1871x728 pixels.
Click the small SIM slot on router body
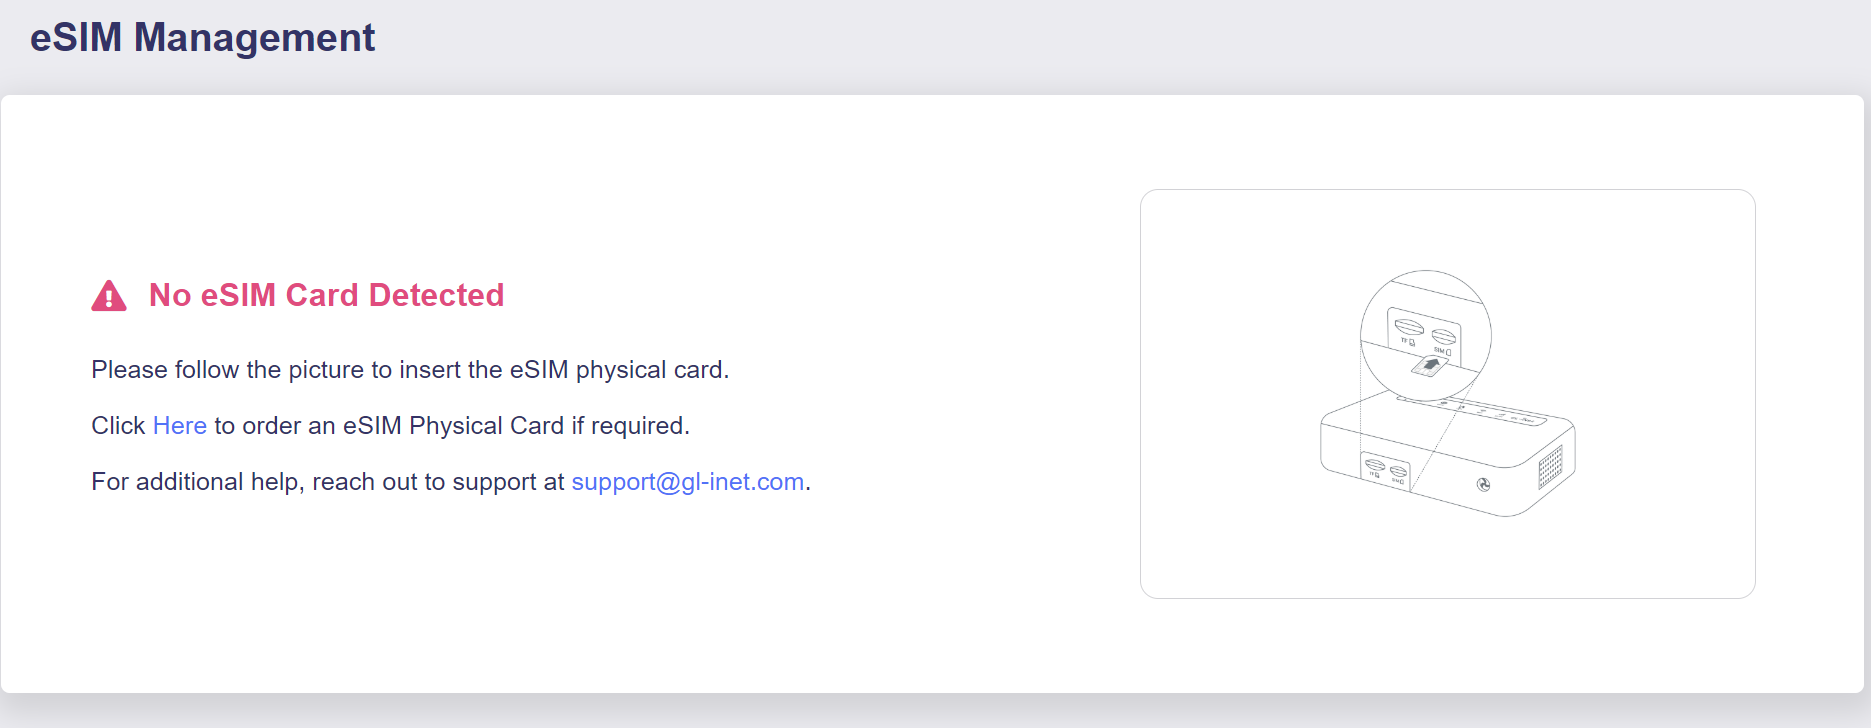pyautogui.click(x=1398, y=472)
